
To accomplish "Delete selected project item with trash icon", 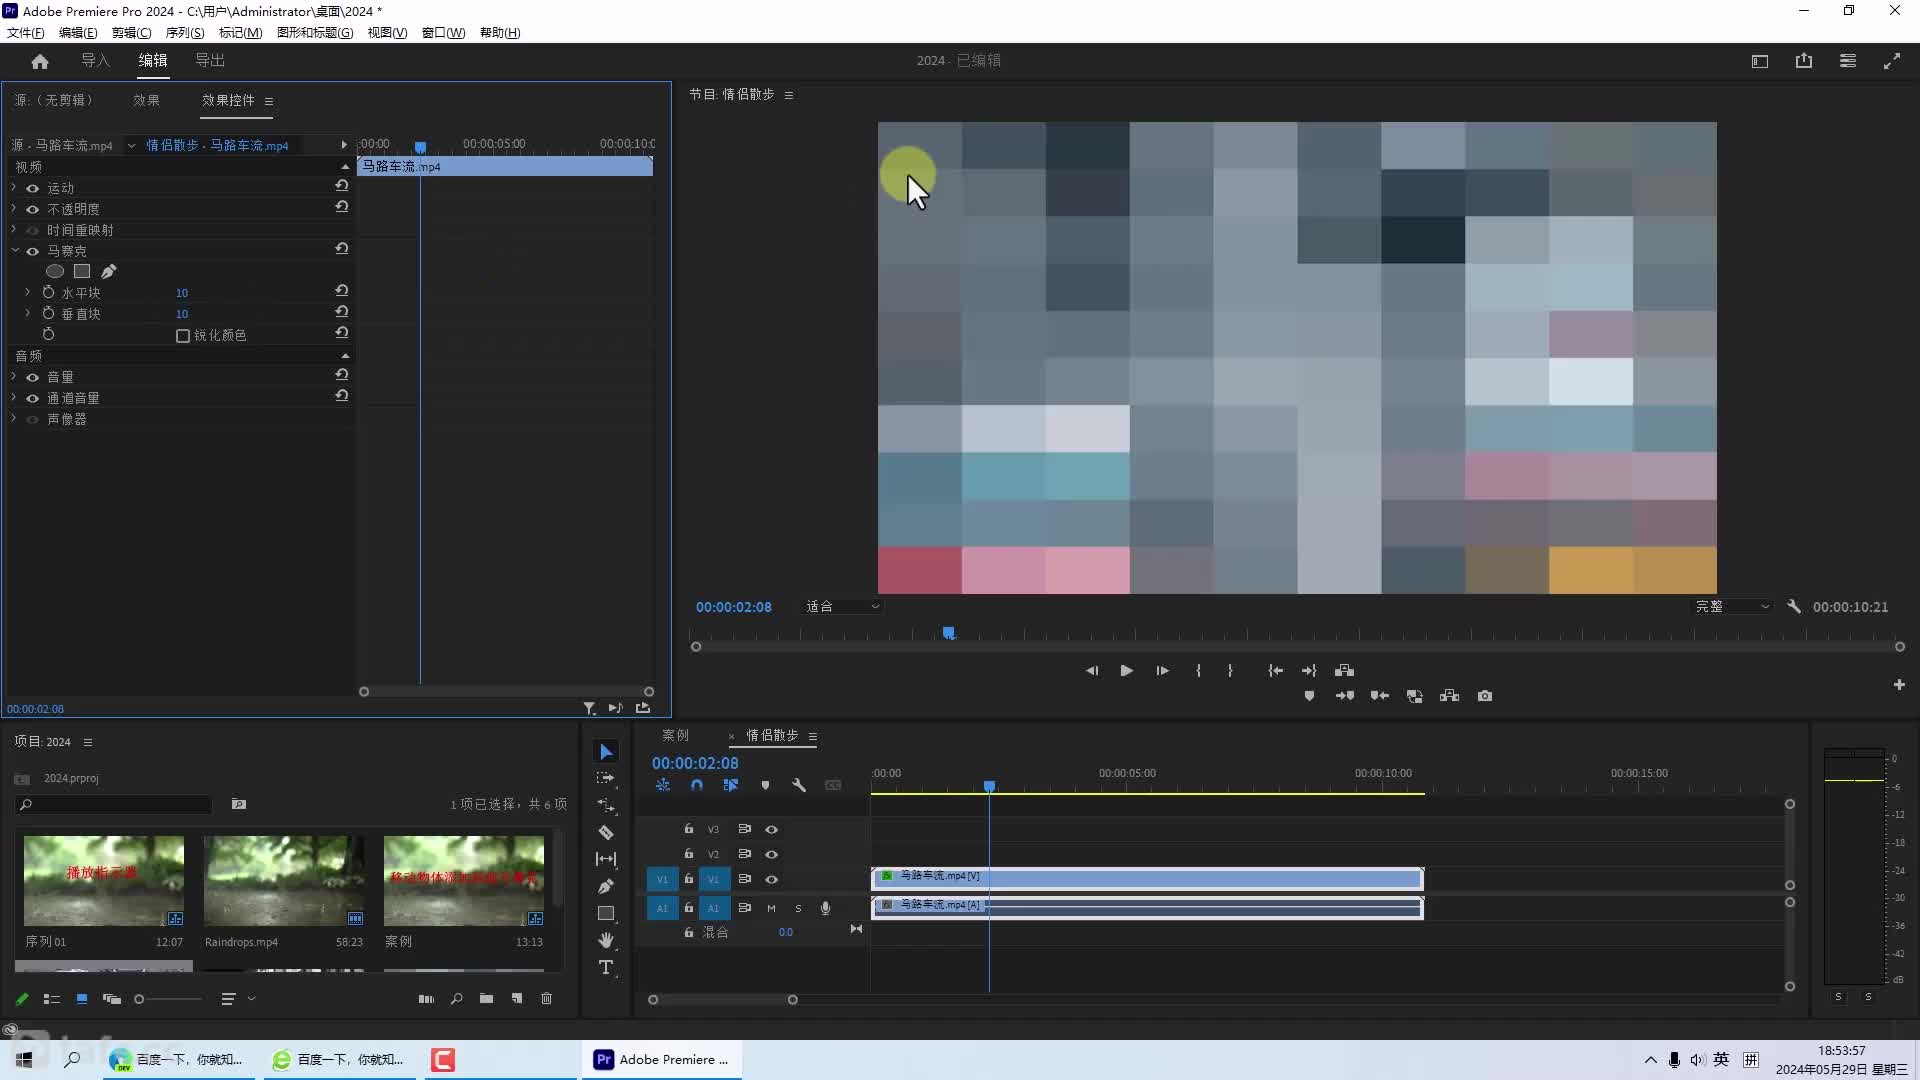I will click(x=546, y=999).
